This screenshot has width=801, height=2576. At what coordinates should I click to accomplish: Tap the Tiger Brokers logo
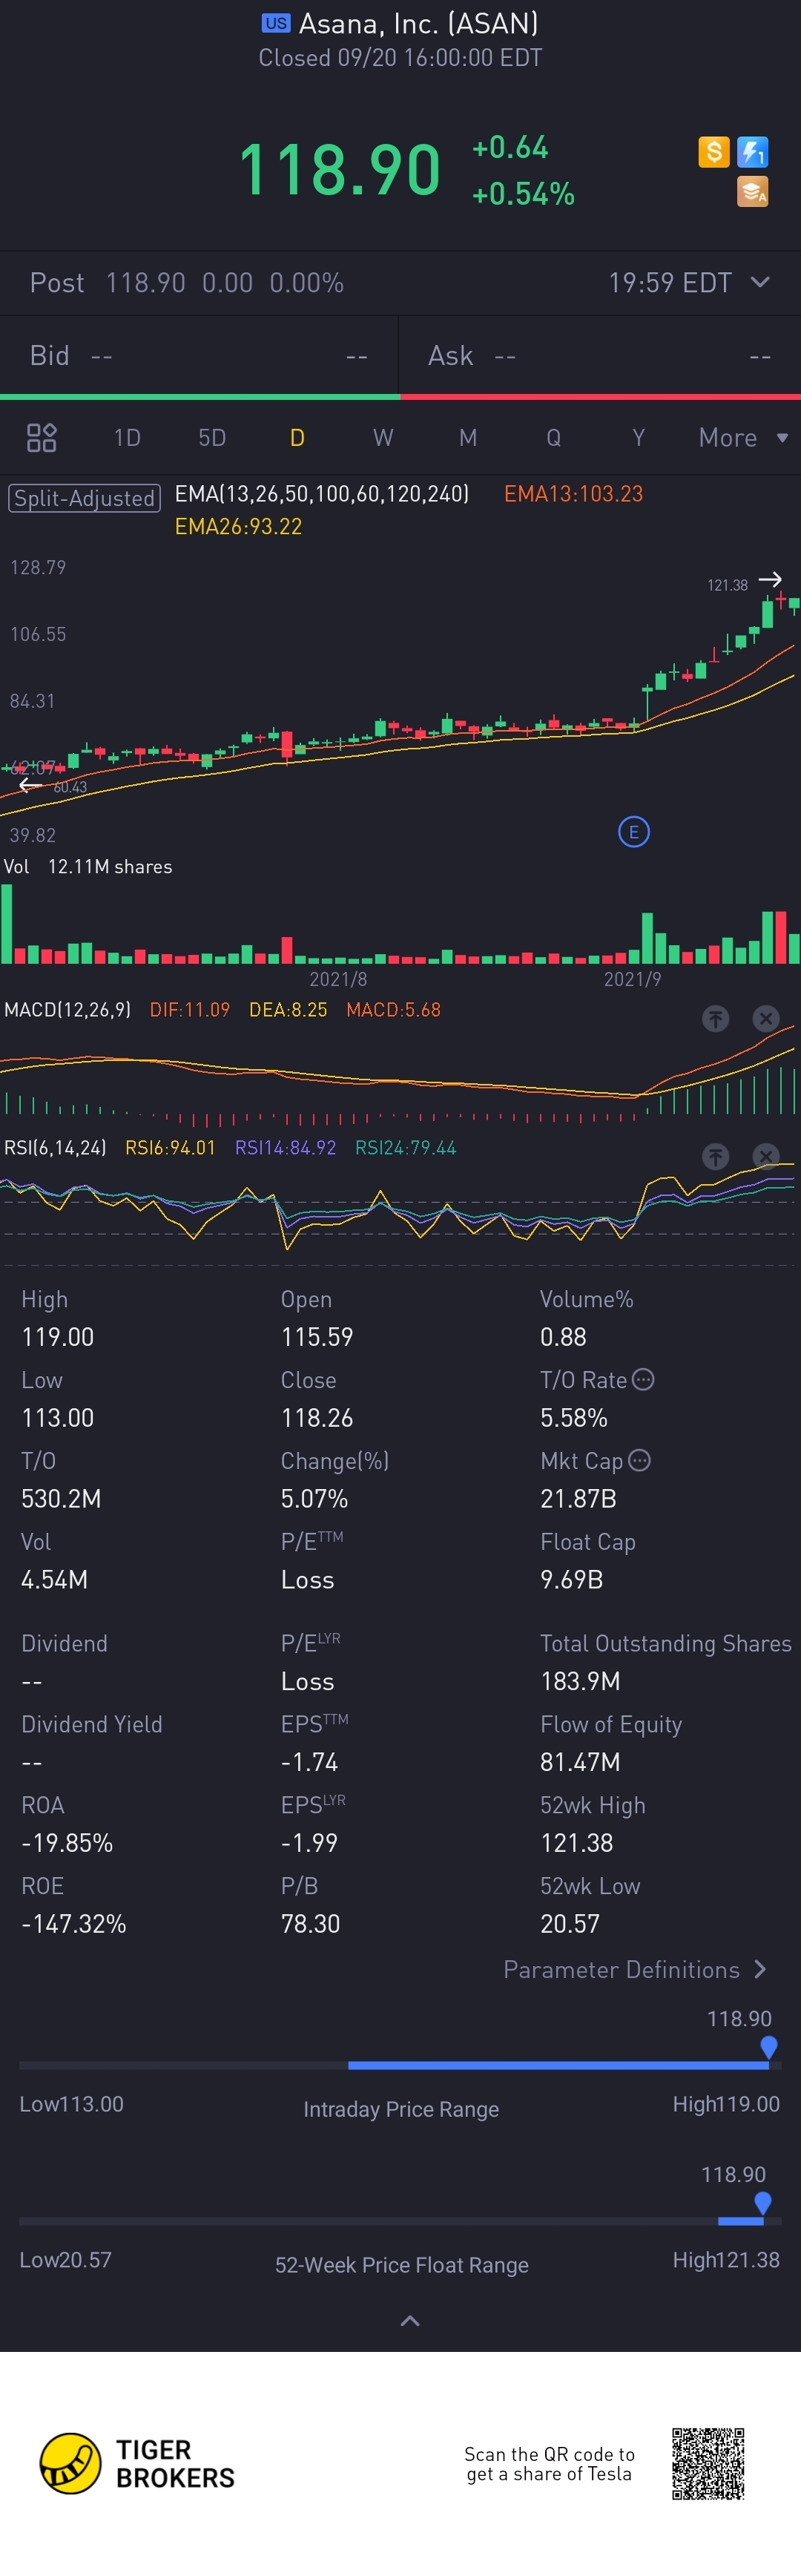(x=137, y=2463)
